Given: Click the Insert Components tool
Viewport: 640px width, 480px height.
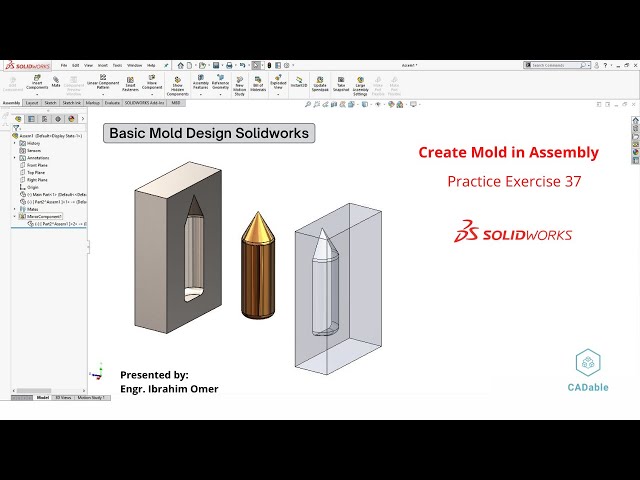Looking at the screenshot, I should (x=37, y=83).
